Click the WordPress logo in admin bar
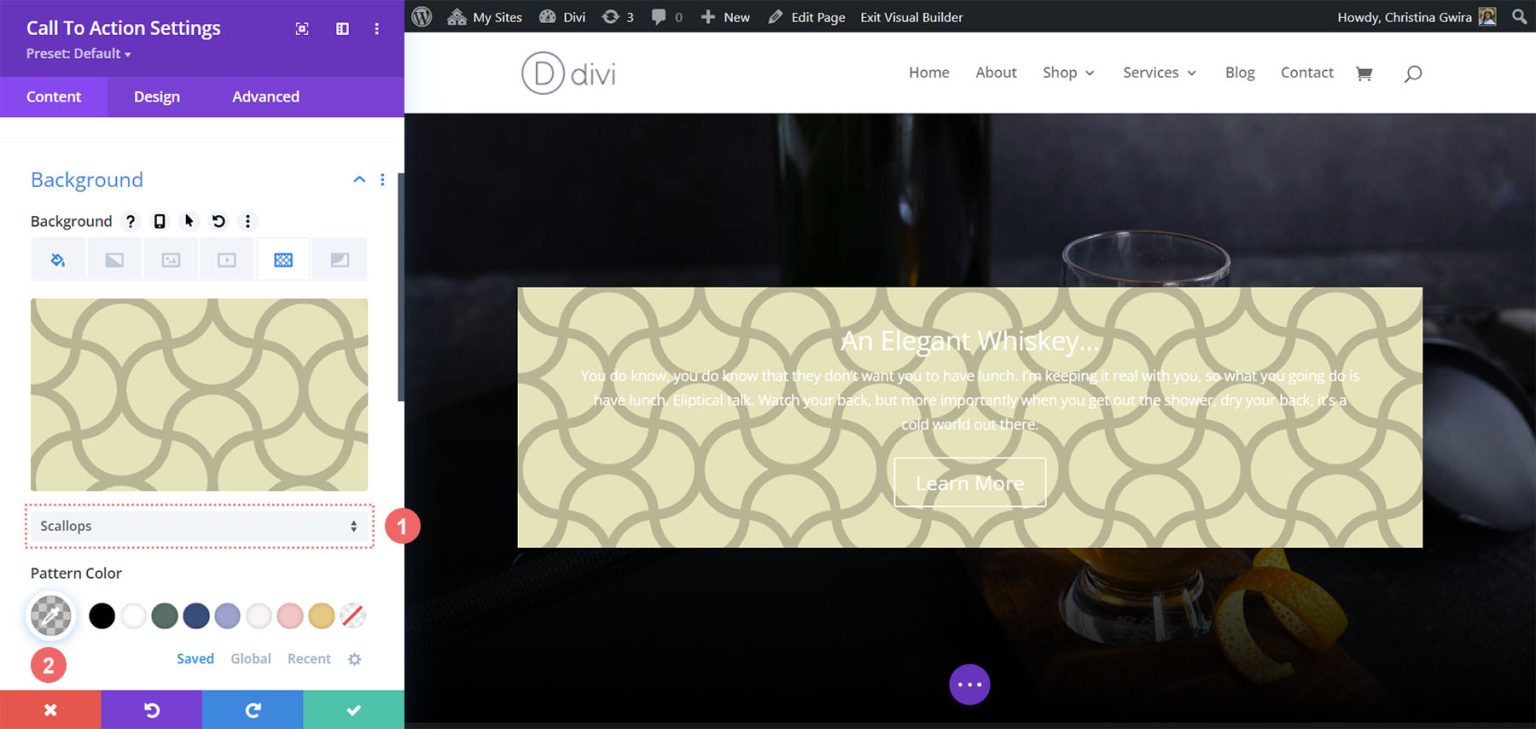 [x=420, y=16]
